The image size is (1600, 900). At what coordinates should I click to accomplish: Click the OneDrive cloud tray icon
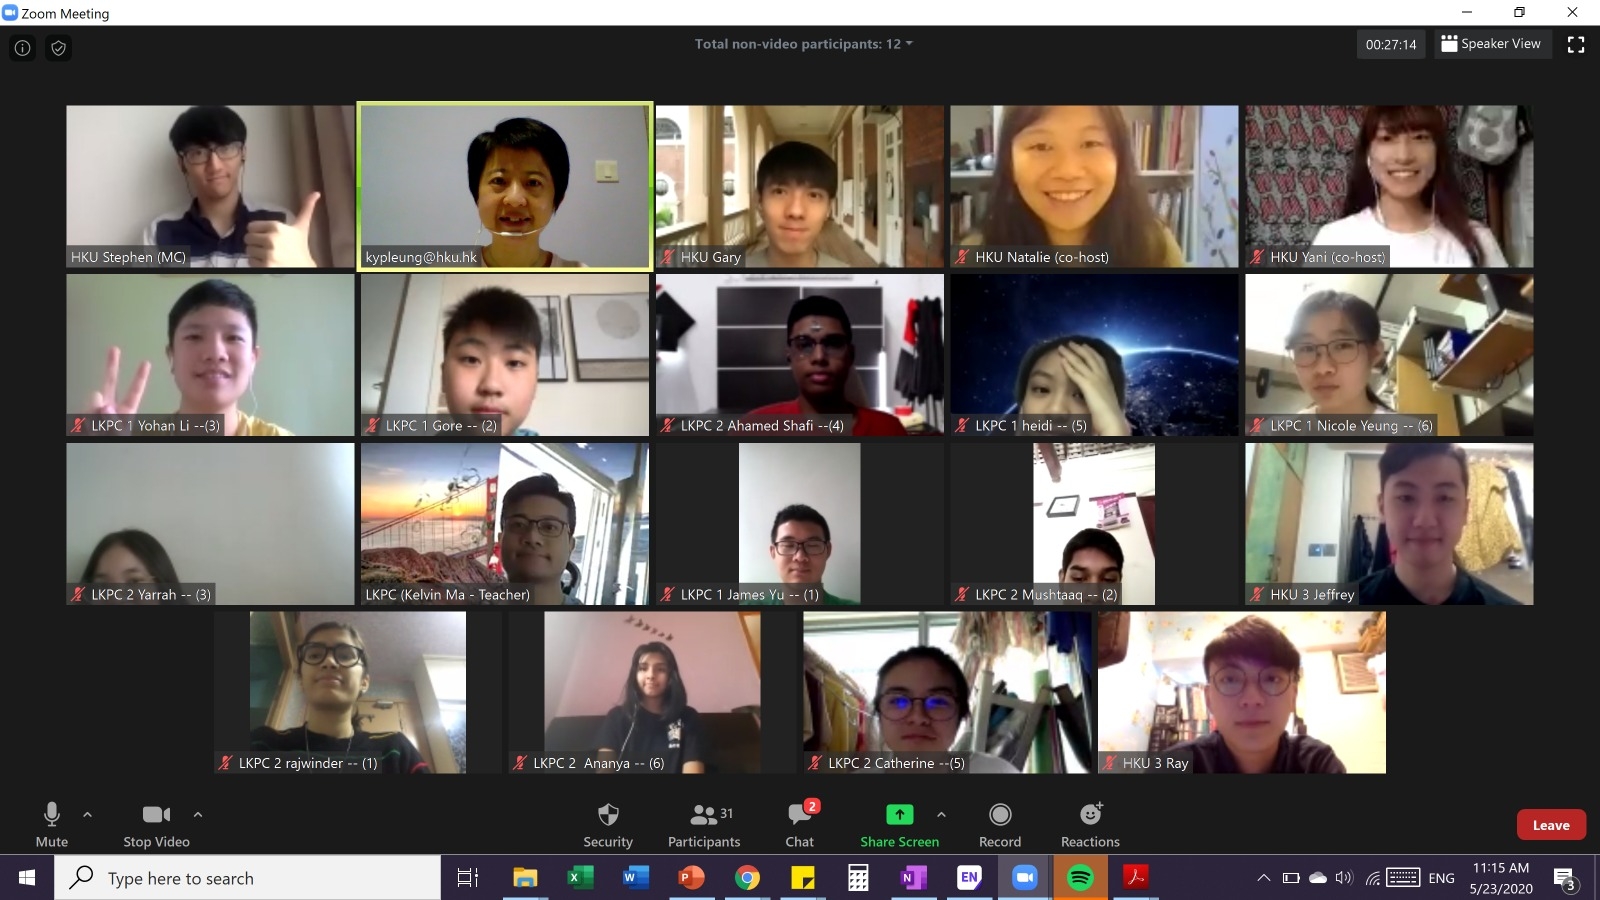1318,878
